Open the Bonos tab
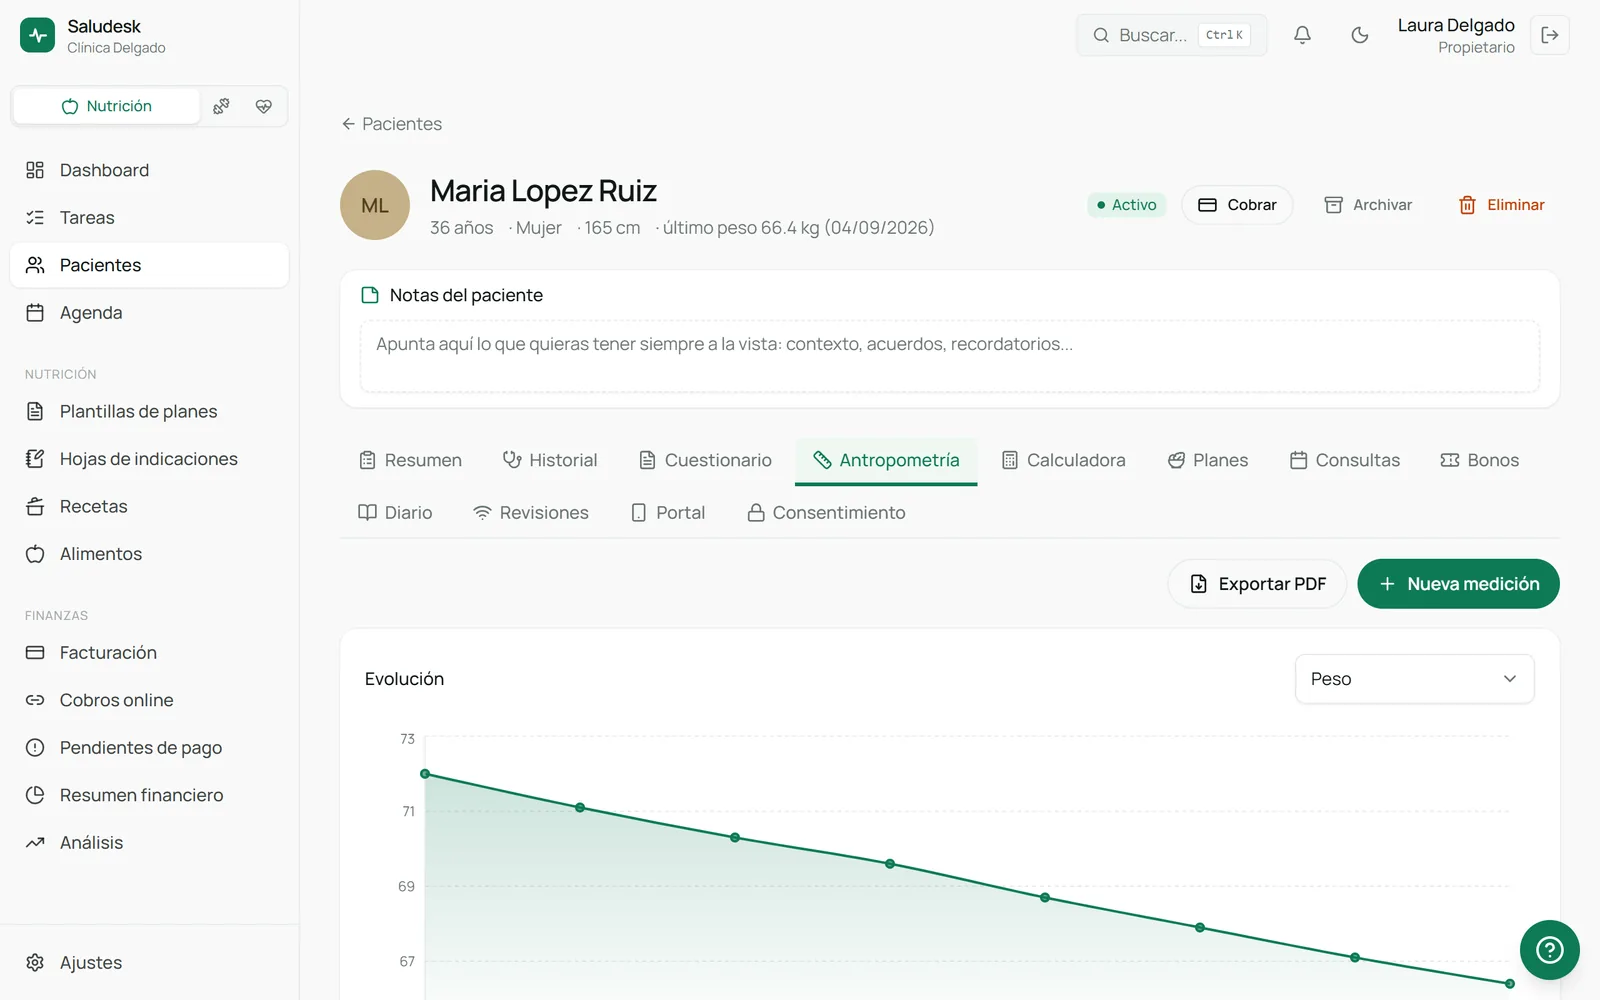Screen dimensions: 1600x1000 tap(1480, 460)
